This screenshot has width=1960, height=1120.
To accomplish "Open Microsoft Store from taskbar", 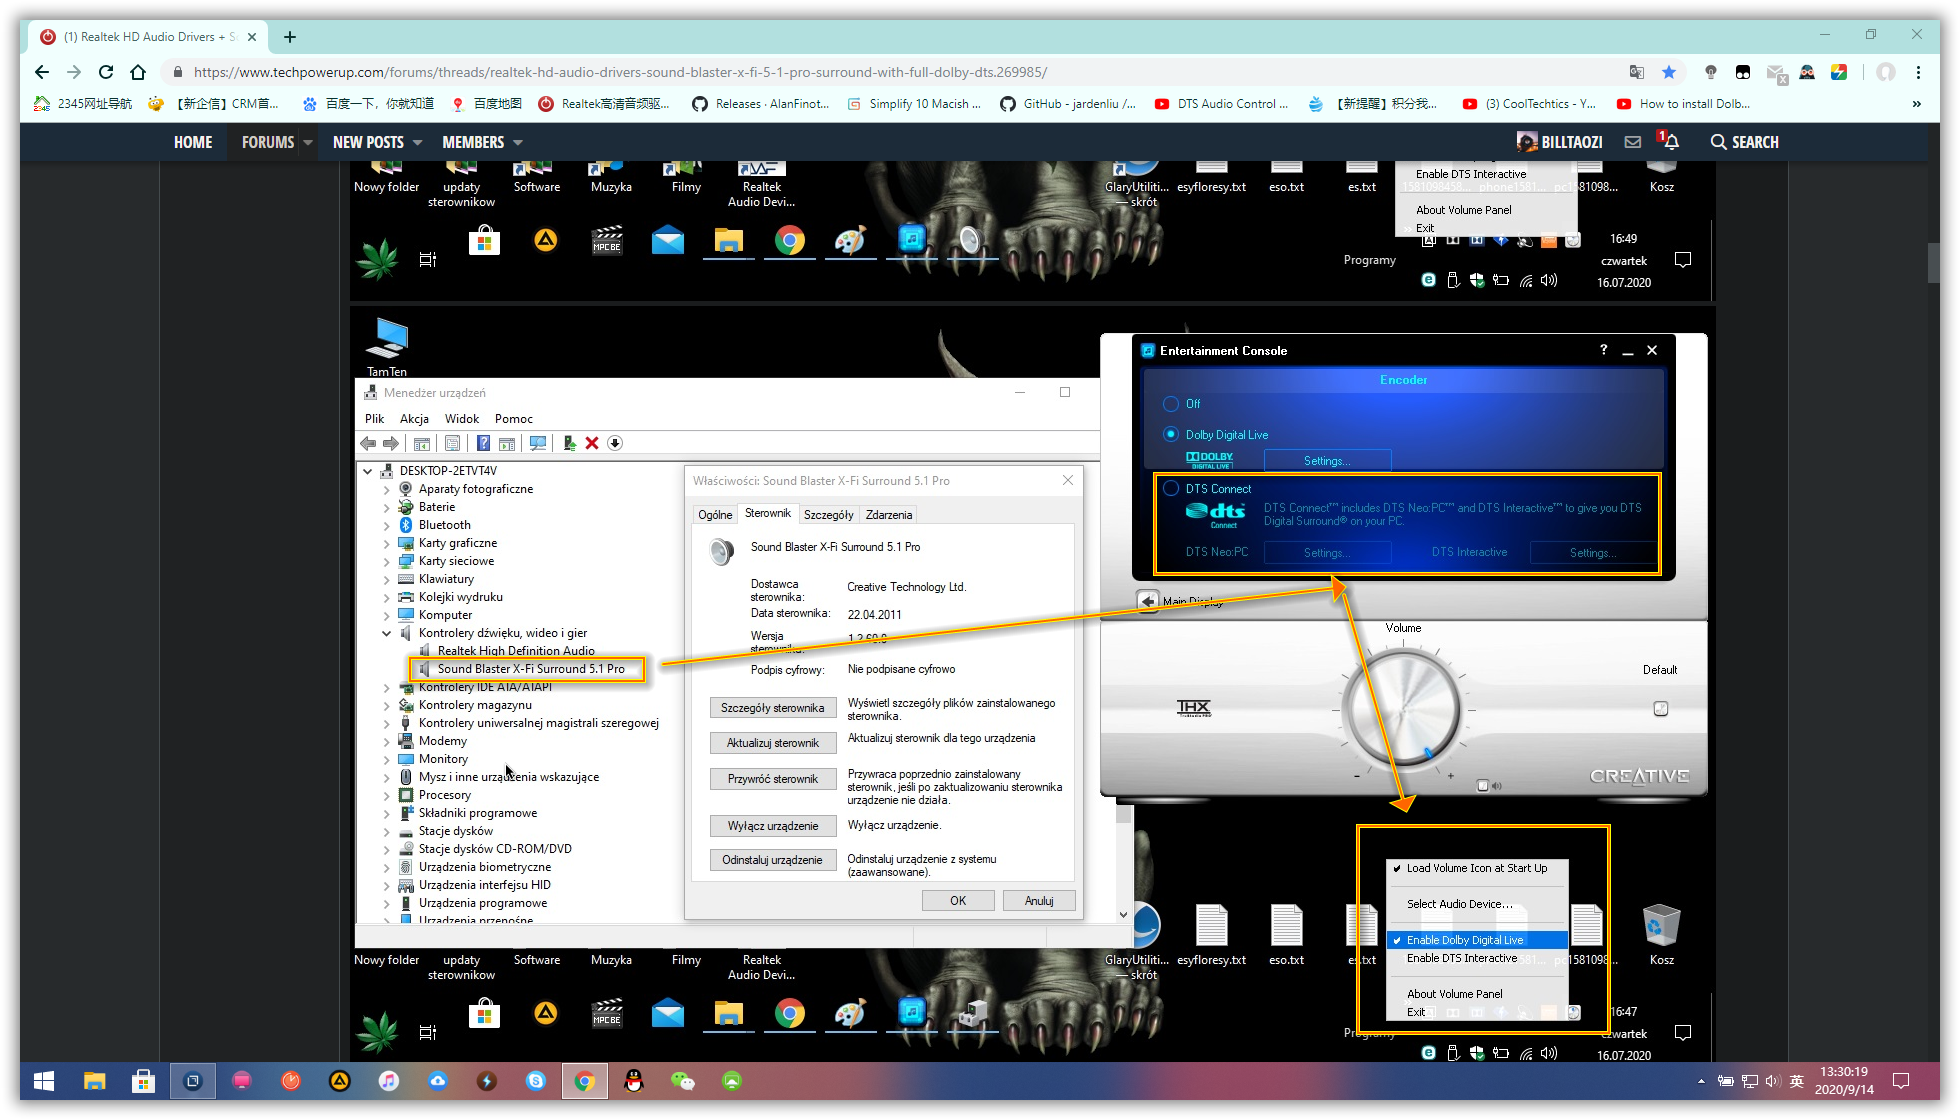I will pyautogui.click(x=143, y=1081).
